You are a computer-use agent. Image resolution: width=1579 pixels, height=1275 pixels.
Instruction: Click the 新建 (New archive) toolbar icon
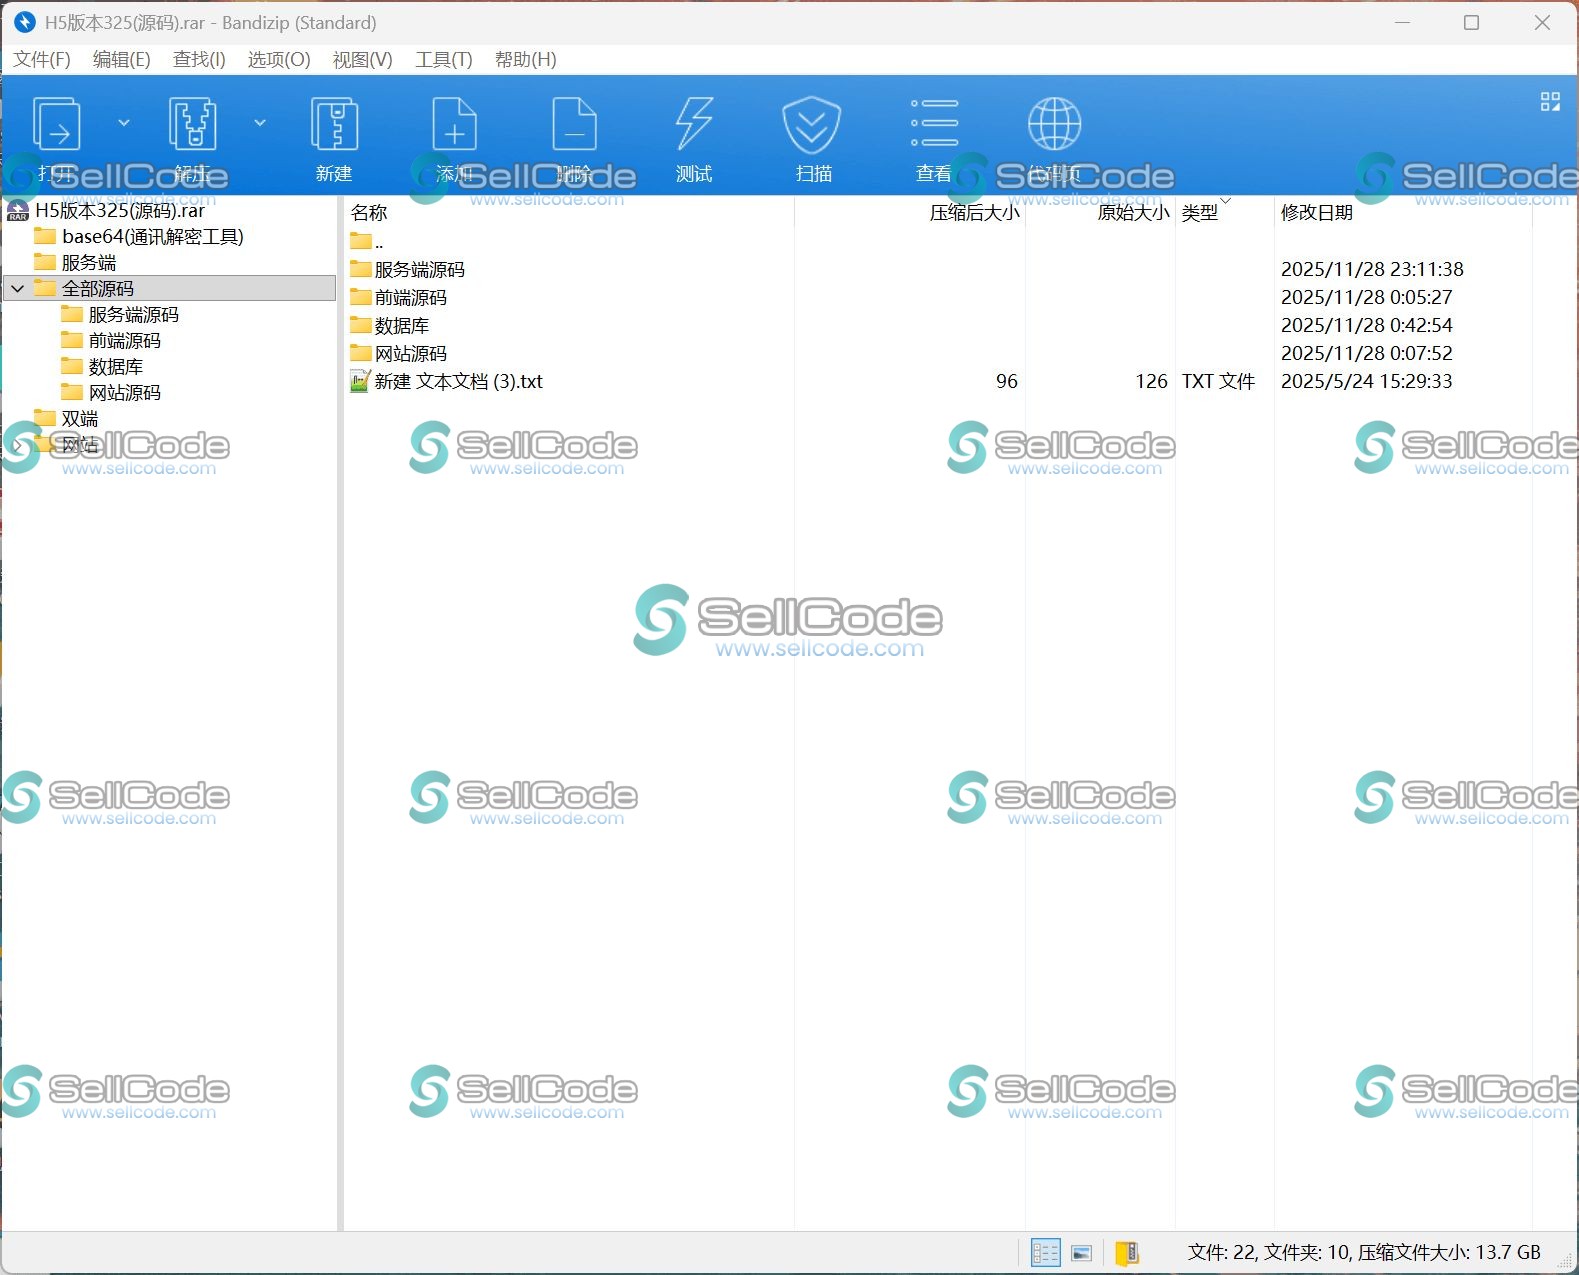[333, 127]
